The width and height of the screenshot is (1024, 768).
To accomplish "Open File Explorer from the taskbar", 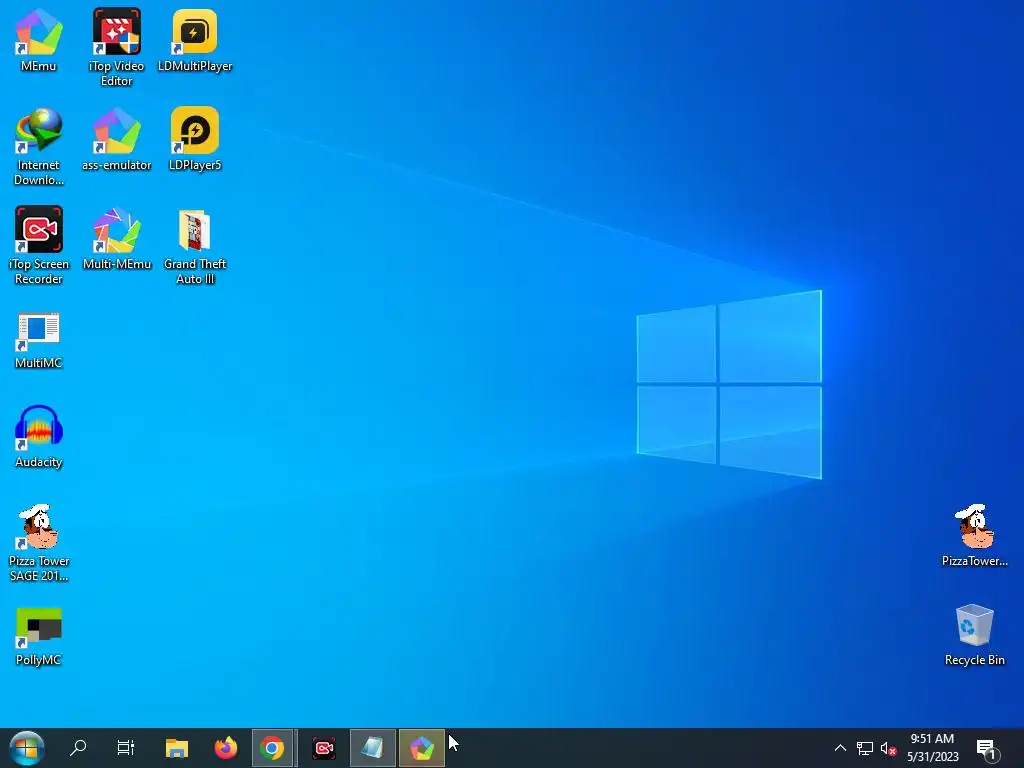I will pyautogui.click(x=176, y=748).
